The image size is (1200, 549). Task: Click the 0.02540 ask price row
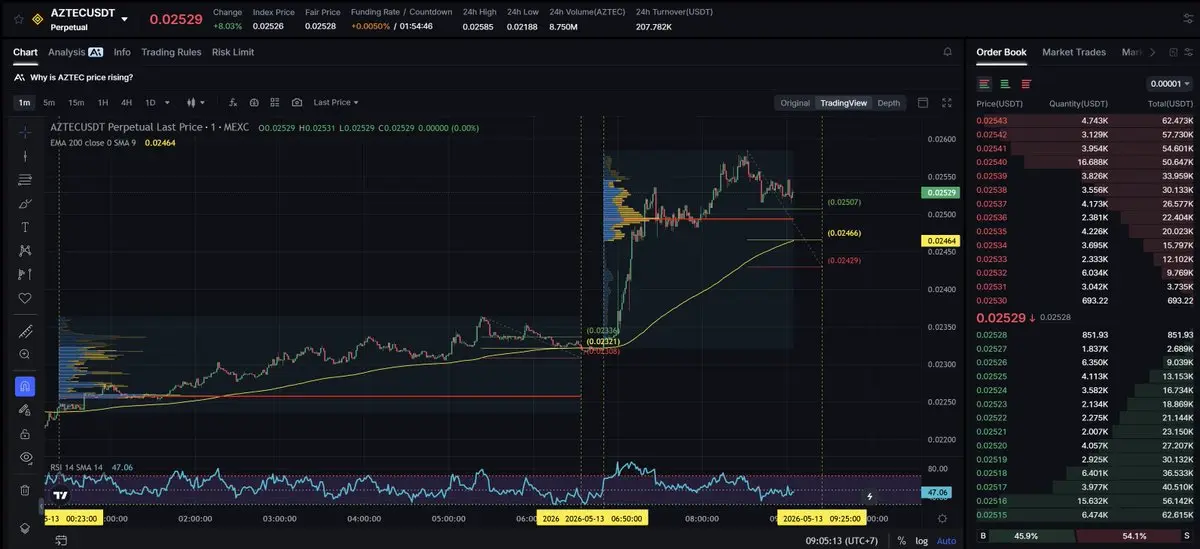[x=1084, y=161]
